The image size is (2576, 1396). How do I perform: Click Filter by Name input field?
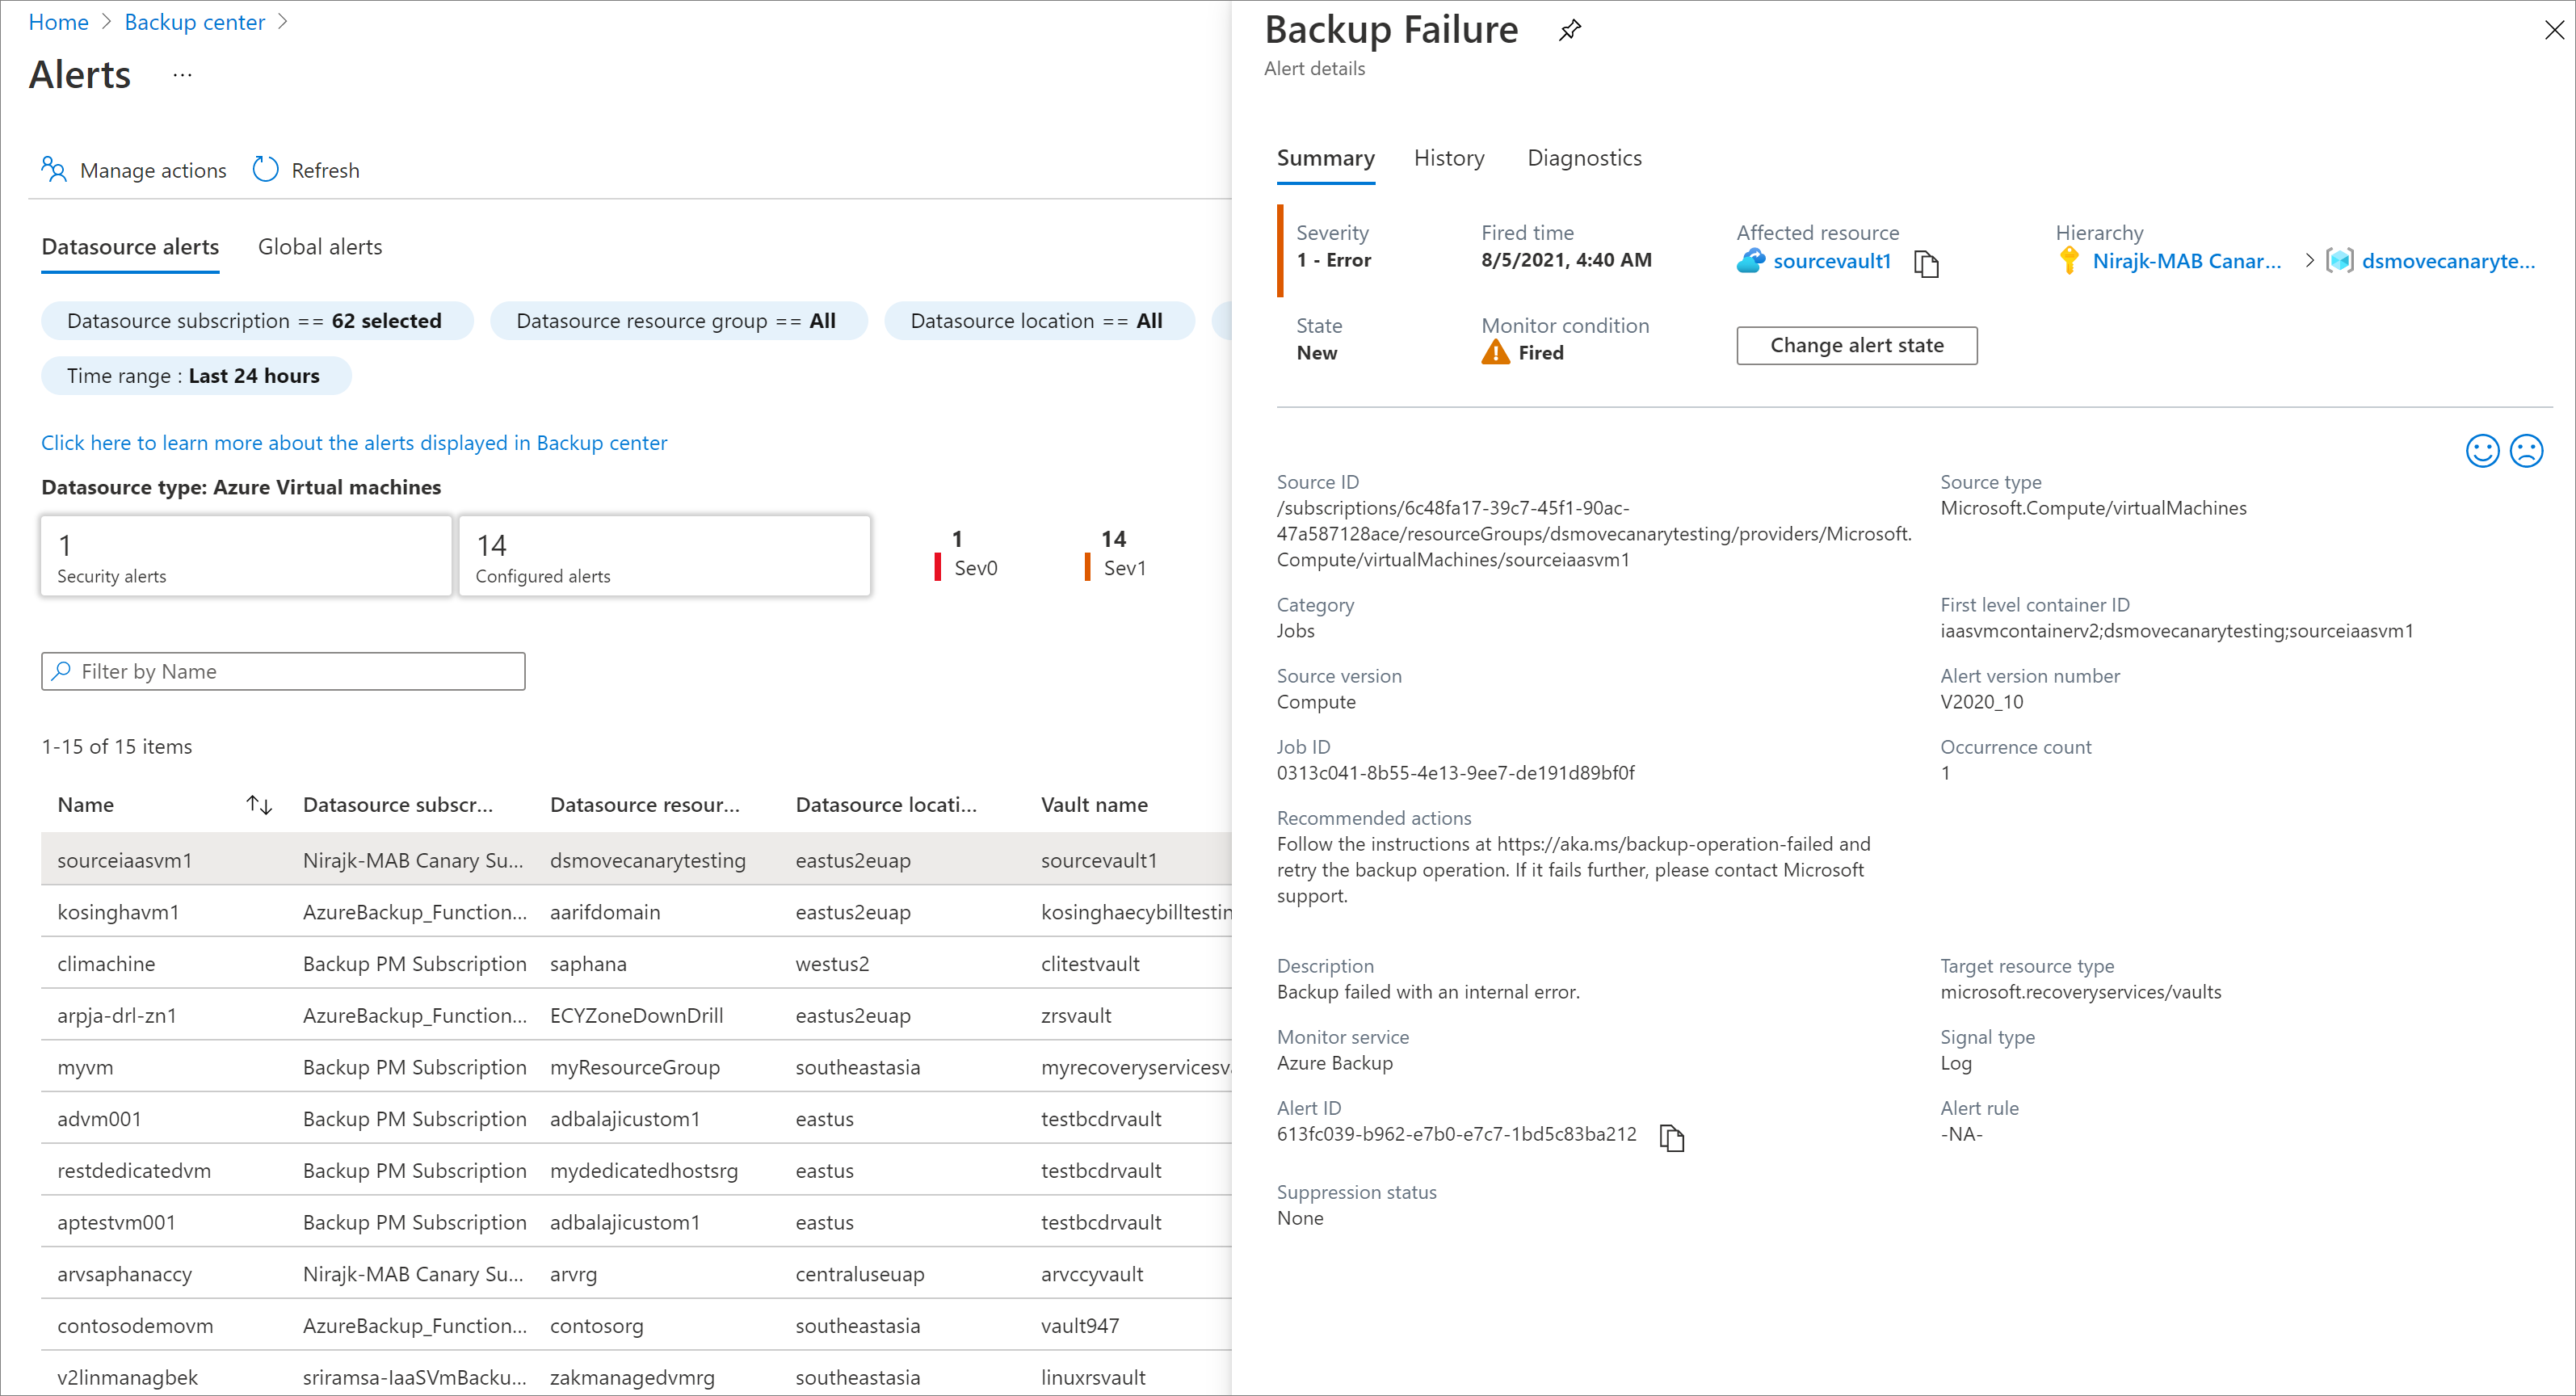pos(284,671)
